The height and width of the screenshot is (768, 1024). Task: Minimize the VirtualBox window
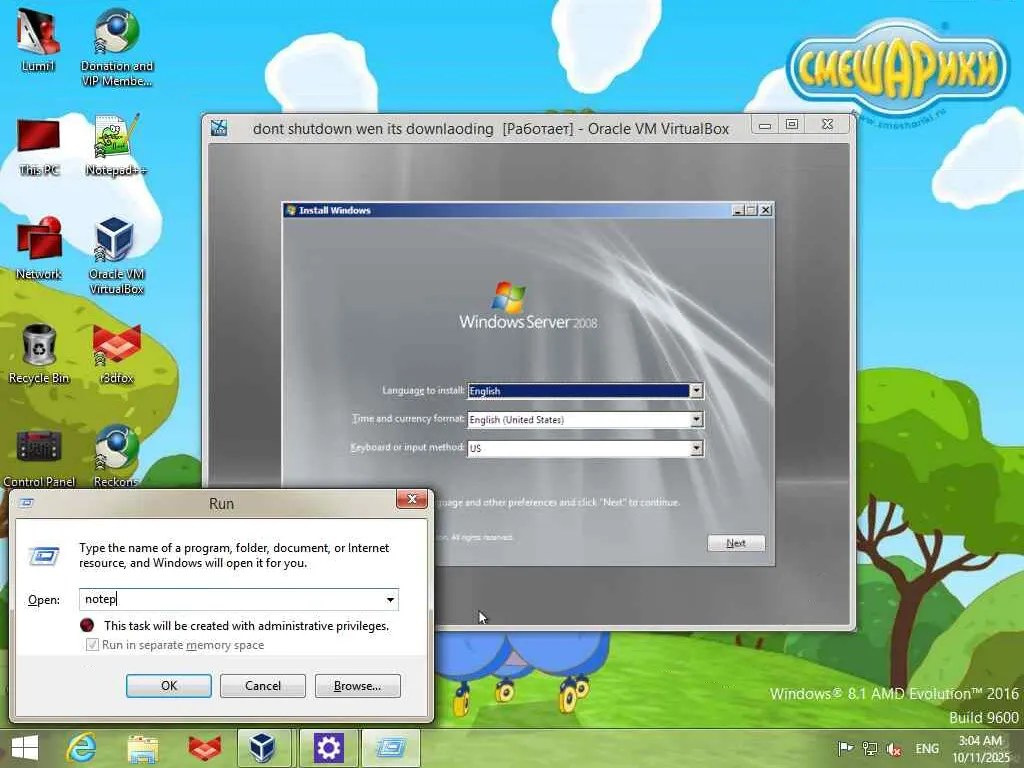click(765, 125)
